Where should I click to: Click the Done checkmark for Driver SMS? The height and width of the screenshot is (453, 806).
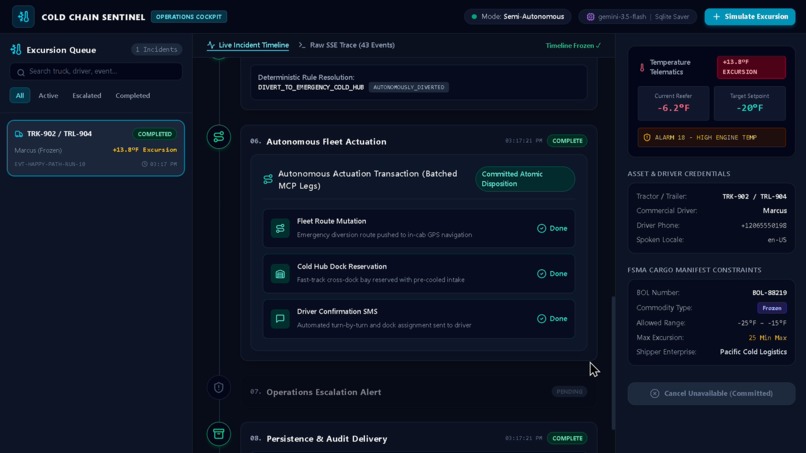pyautogui.click(x=541, y=319)
